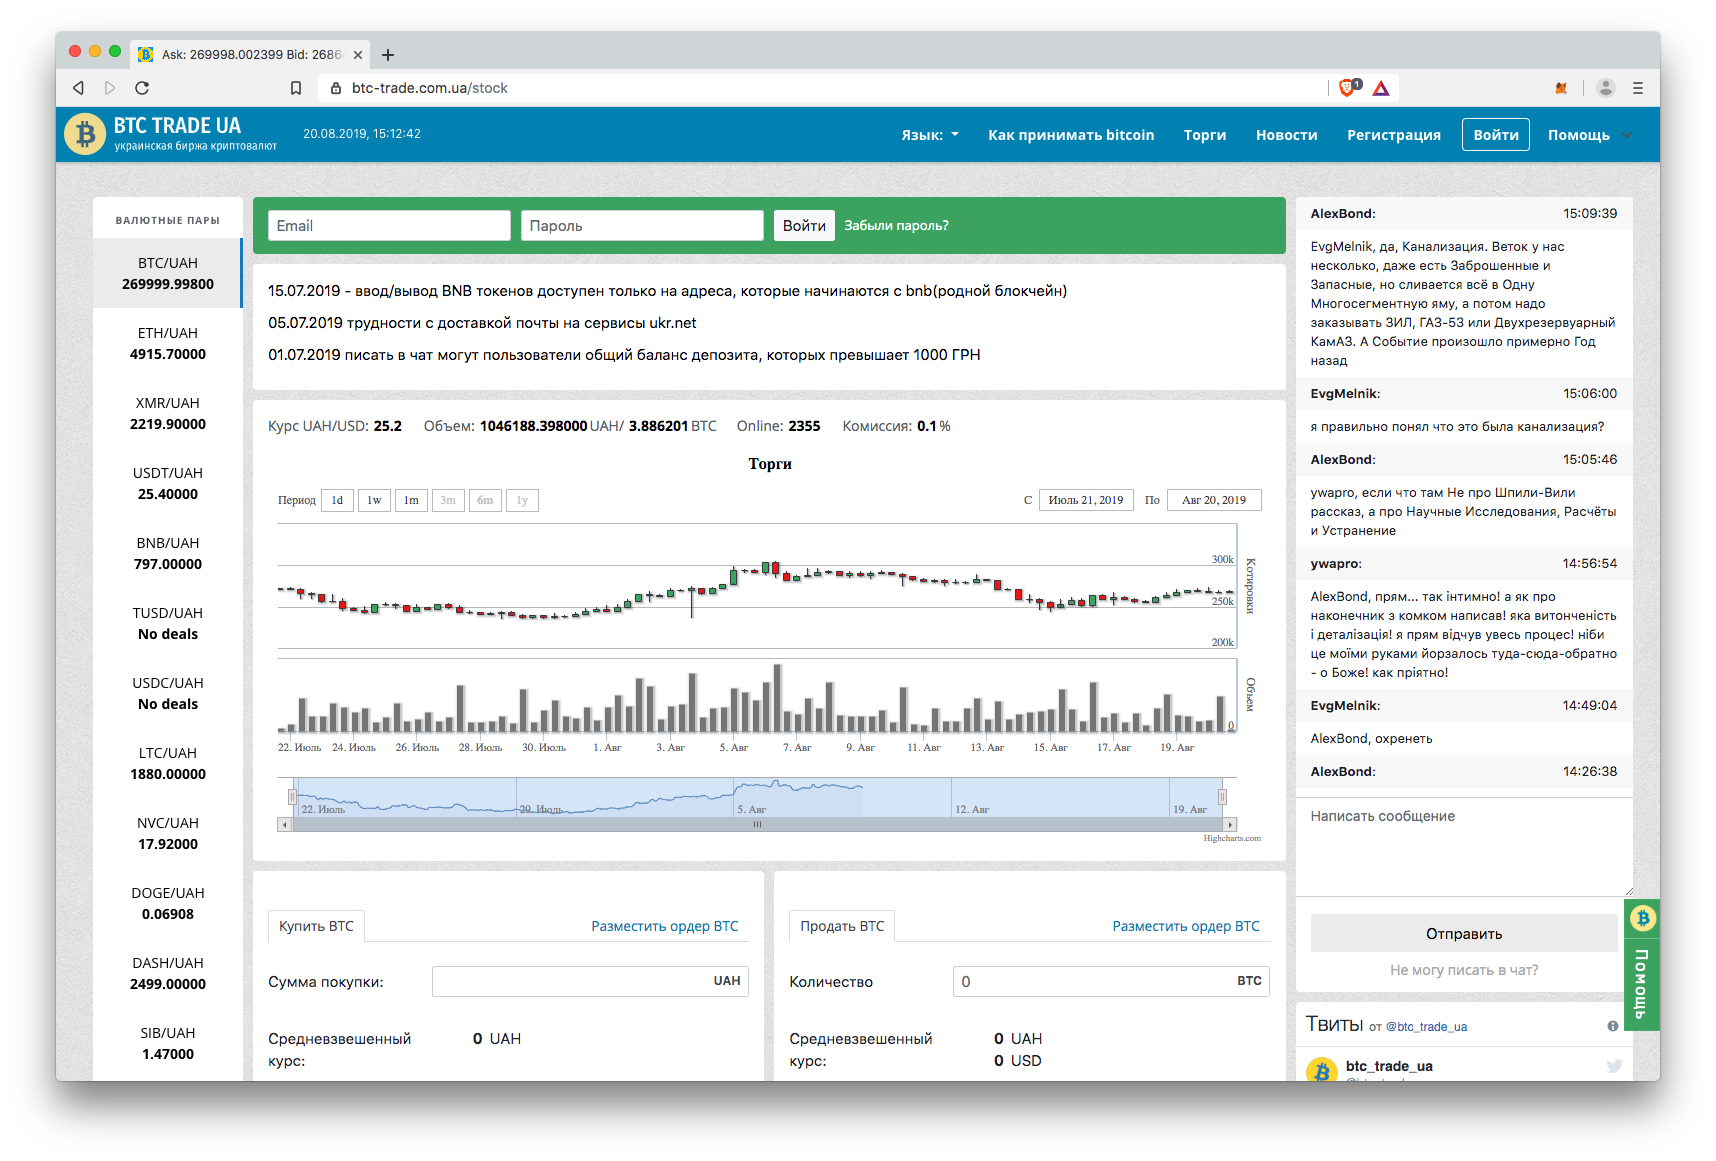Click the btc_trade_ua Twitter avatar
1716x1161 pixels.
point(1322,1070)
